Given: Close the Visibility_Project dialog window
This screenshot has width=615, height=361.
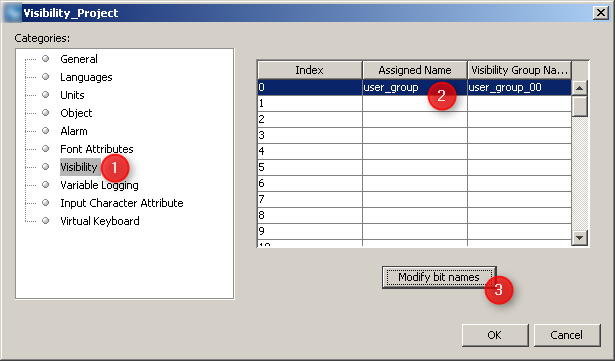Looking at the screenshot, I should [x=601, y=13].
